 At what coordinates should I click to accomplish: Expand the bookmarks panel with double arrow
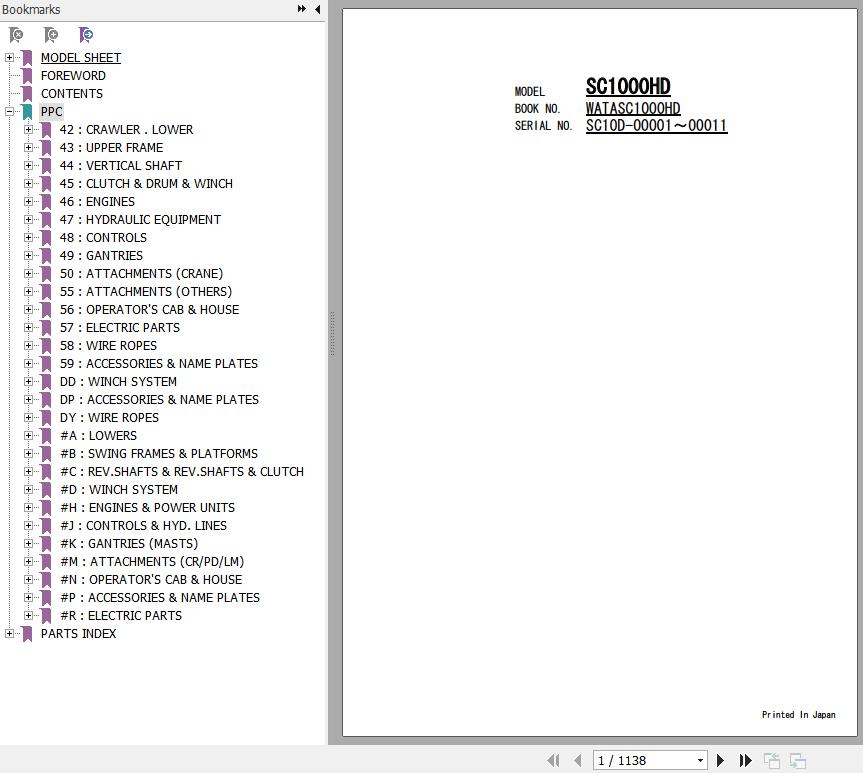(x=302, y=9)
